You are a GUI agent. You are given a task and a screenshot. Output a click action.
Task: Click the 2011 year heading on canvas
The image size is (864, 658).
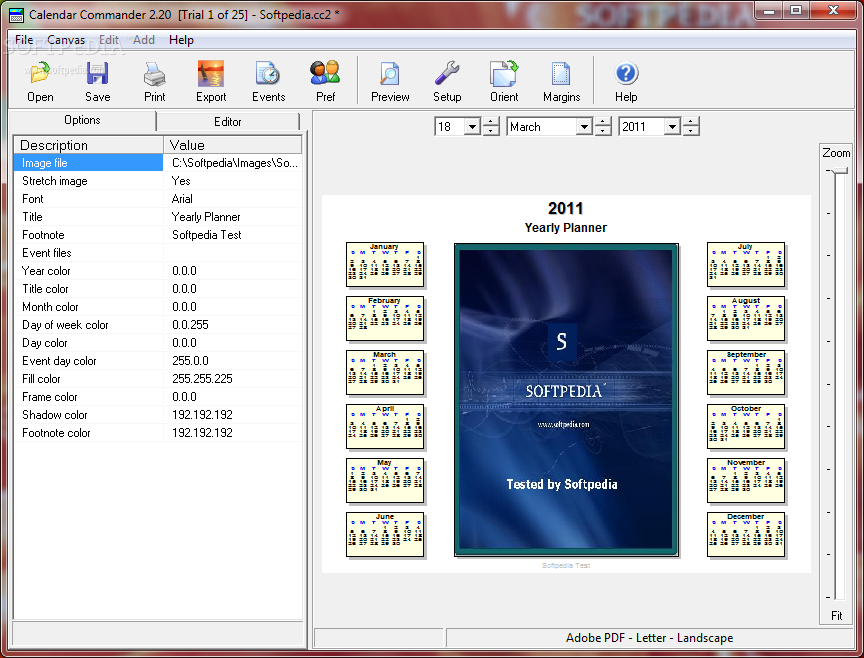(x=565, y=208)
